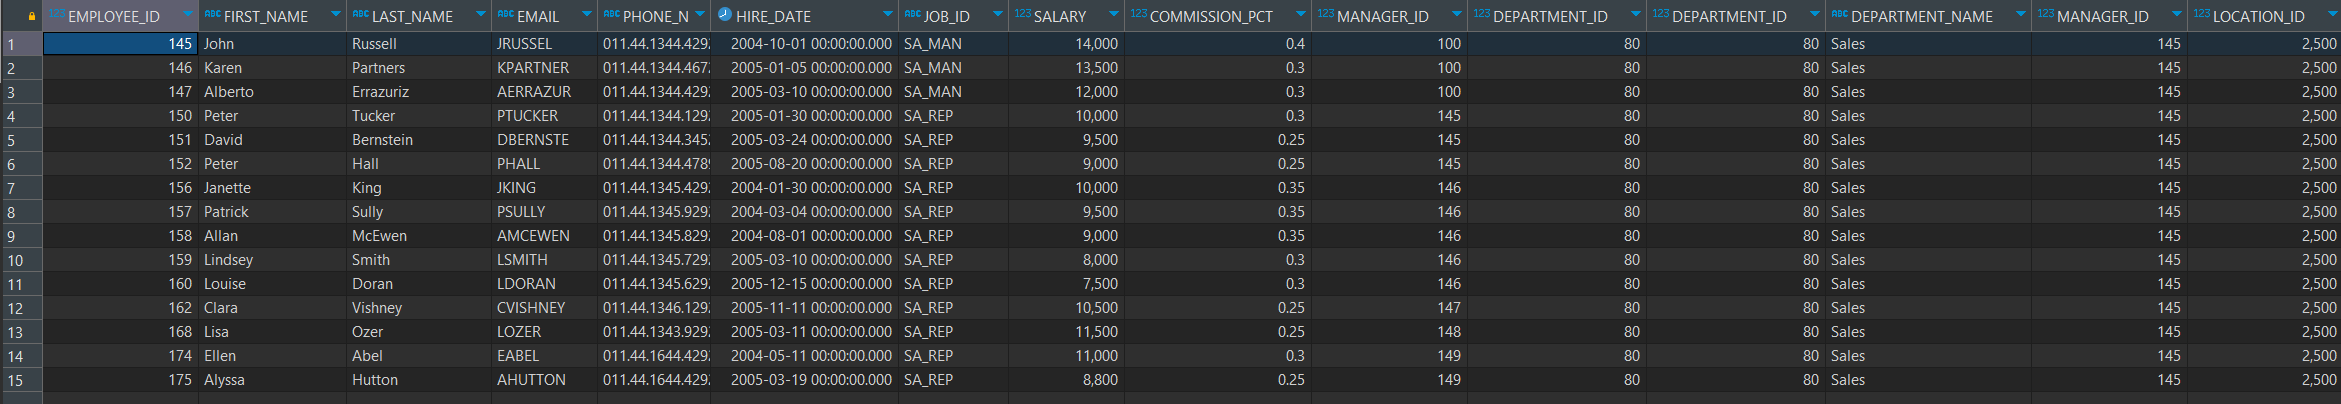Click the employee ID cell 145
Screen dimensions: 2341x404
tap(120, 44)
